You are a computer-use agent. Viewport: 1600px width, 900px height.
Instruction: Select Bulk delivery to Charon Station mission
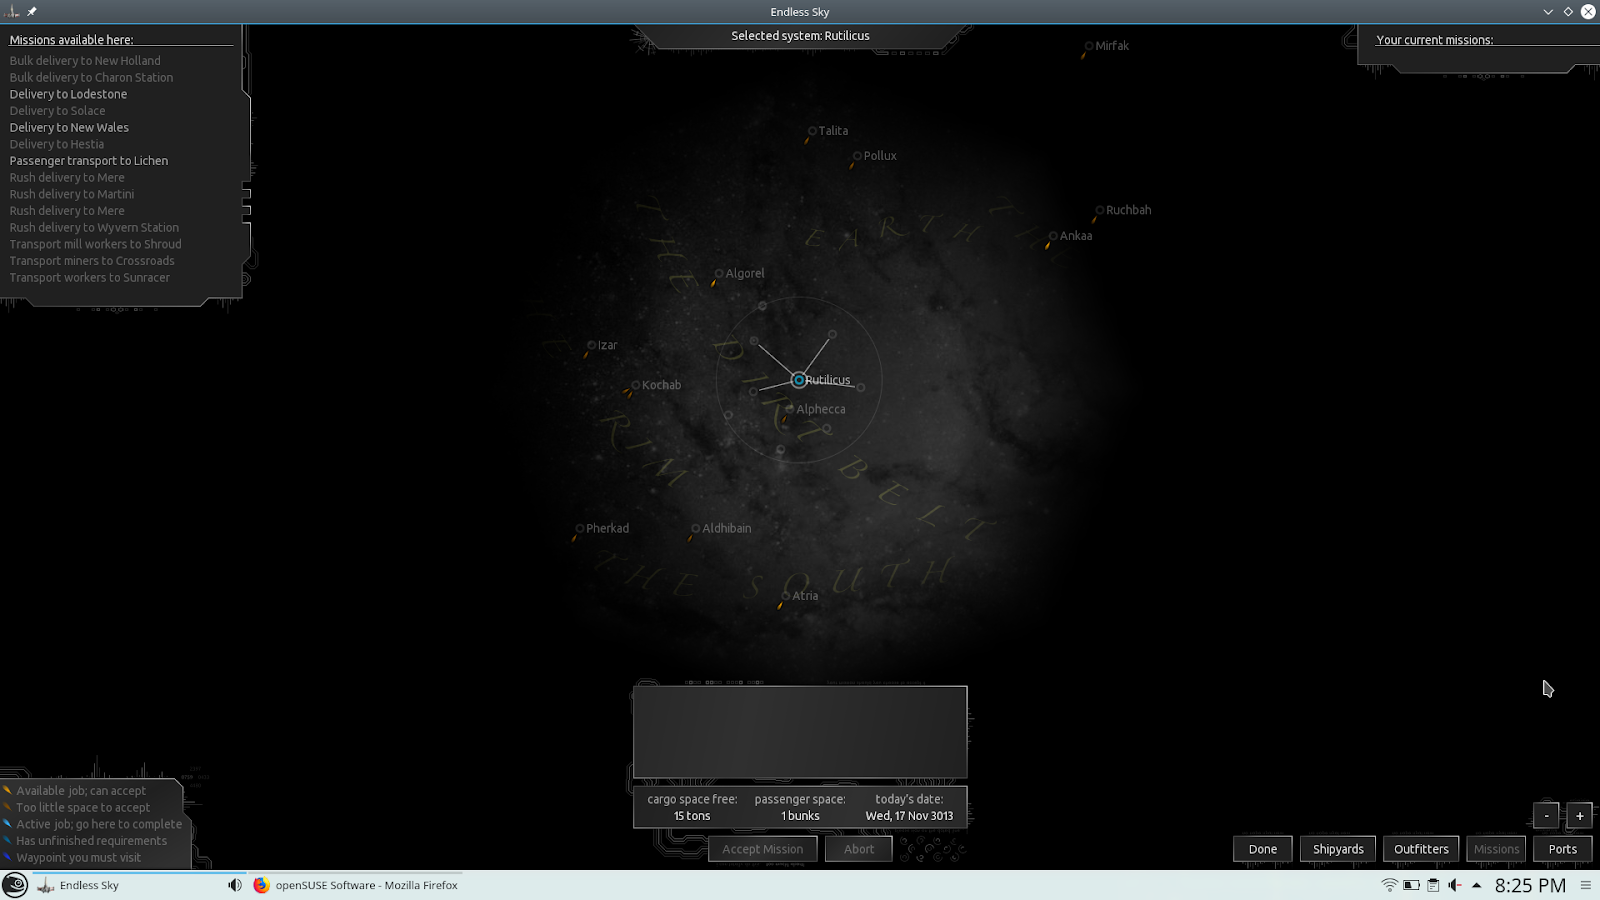tap(91, 77)
